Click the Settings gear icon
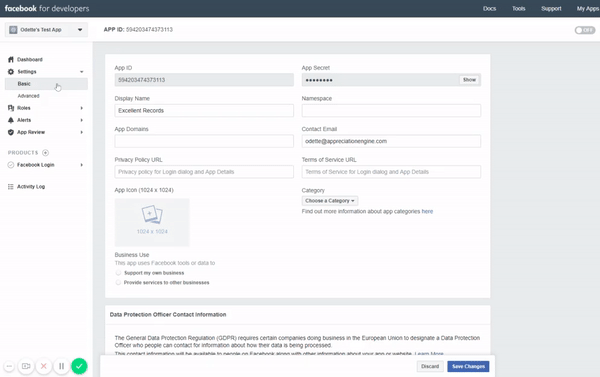This screenshot has width=600, height=377. click(11, 72)
